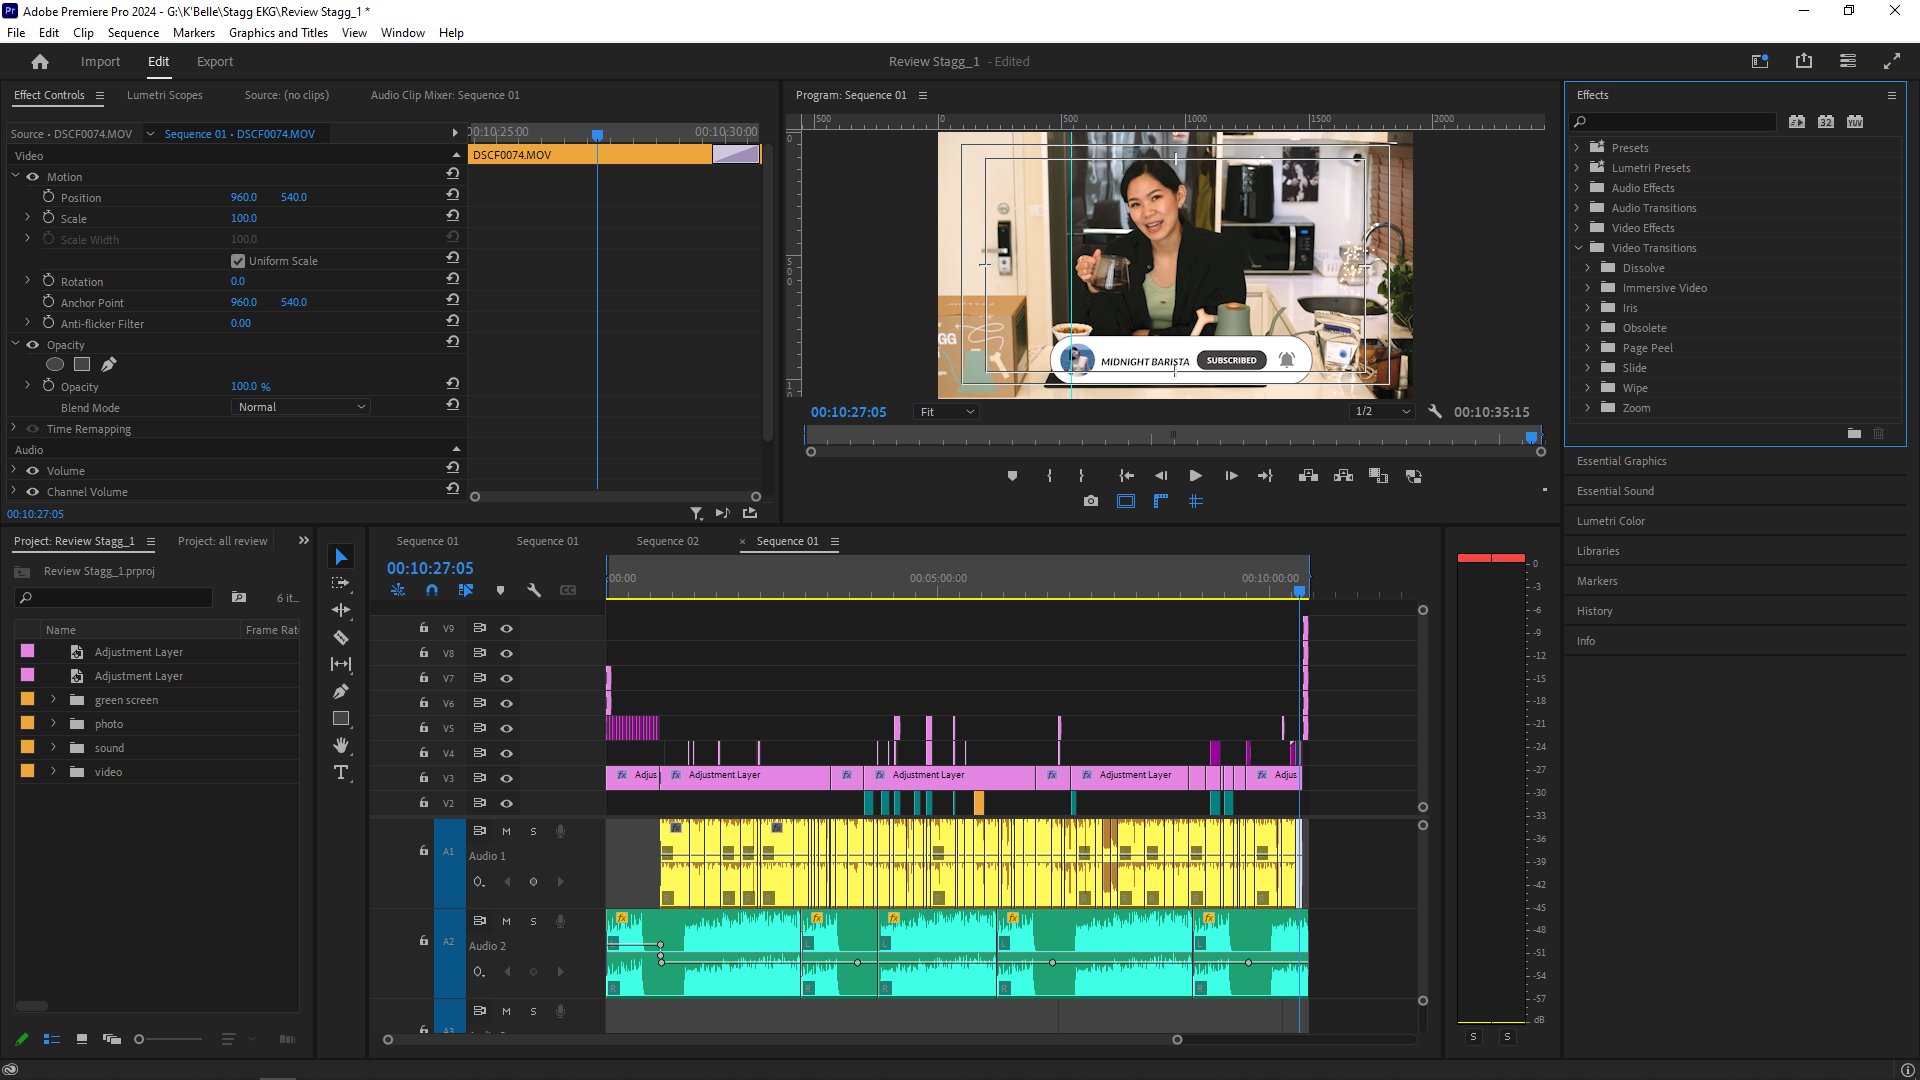The height and width of the screenshot is (1080, 1920).
Task: Select the Type tool
Action: click(341, 772)
